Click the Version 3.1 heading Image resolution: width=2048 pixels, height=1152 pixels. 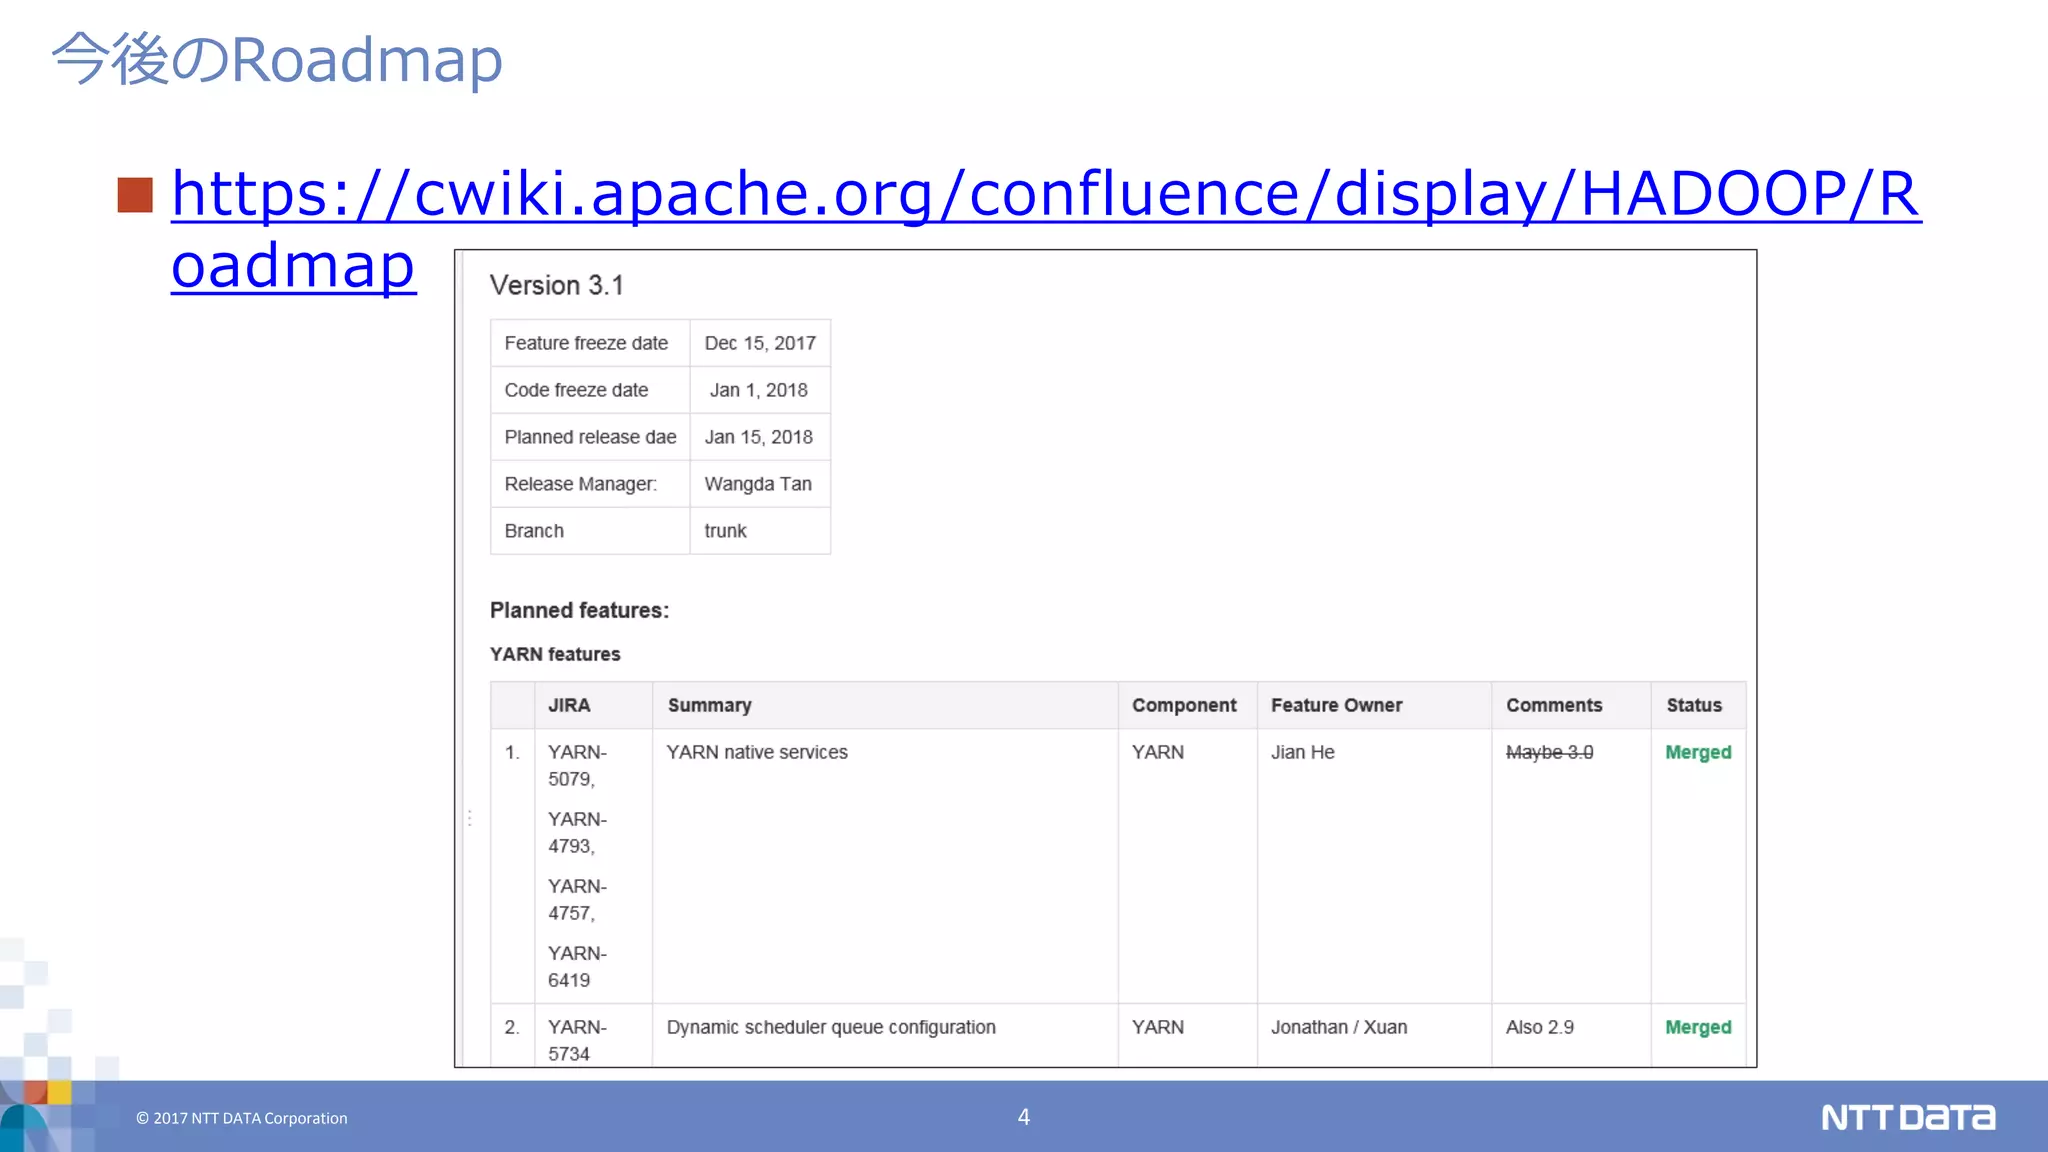point(556,286)
